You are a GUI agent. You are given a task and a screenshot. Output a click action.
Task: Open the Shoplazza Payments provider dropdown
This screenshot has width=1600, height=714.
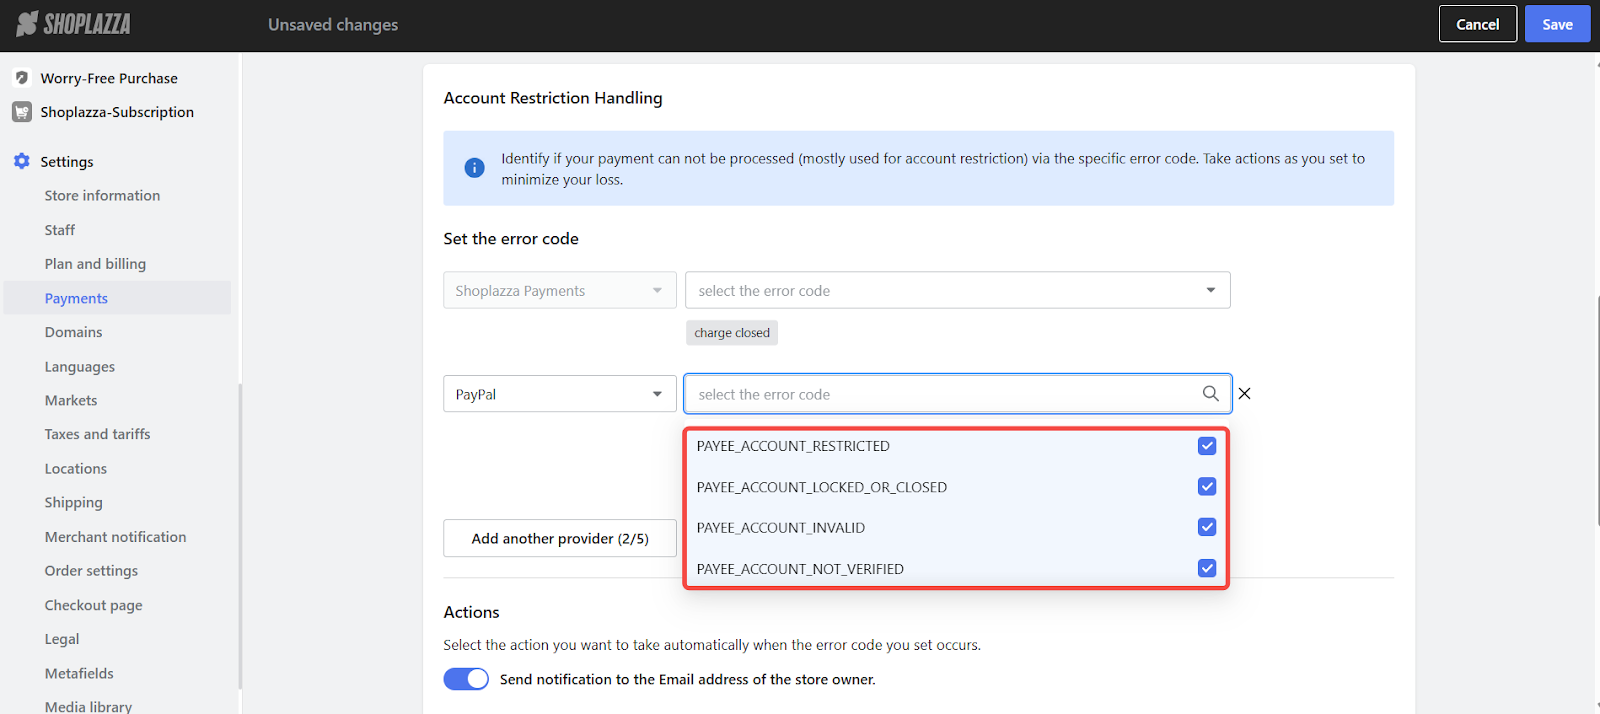(x=560, y=291)
